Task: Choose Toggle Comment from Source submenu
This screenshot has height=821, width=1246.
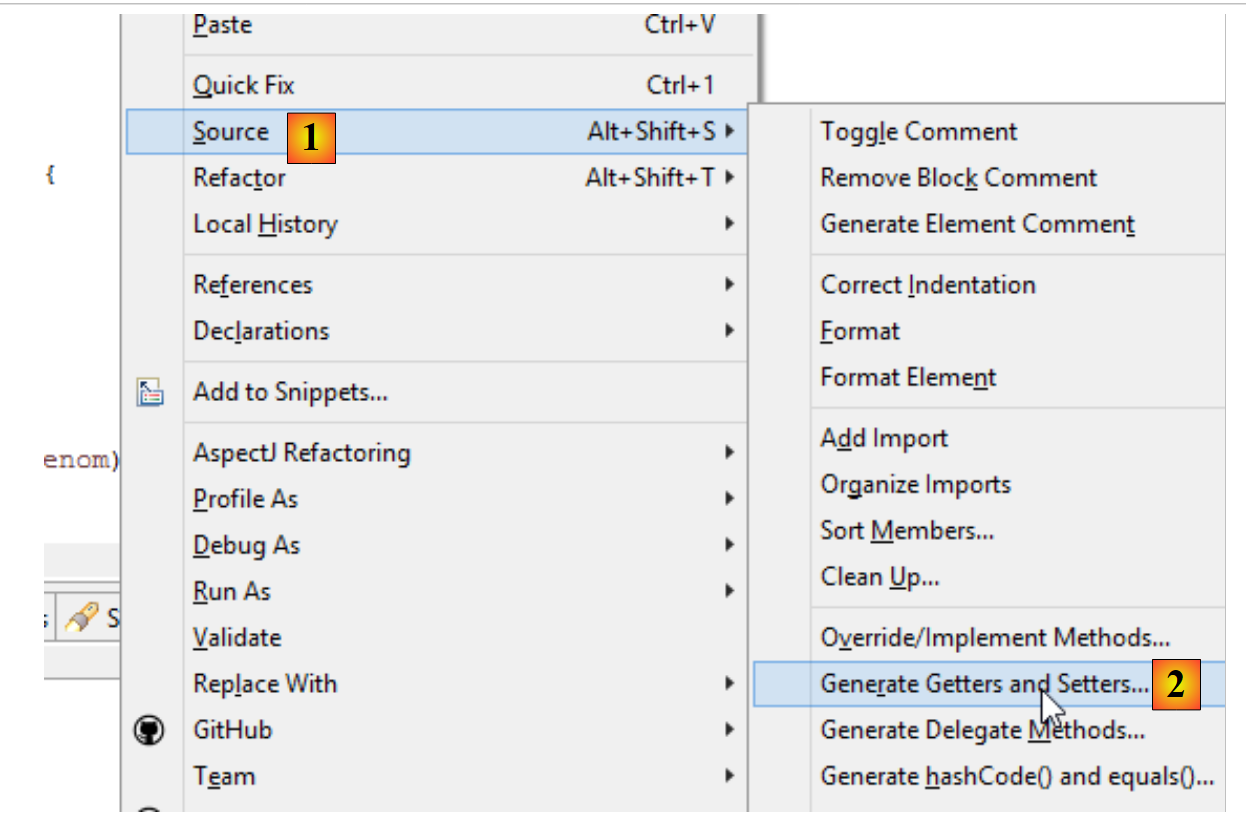Action: [918, 132]
